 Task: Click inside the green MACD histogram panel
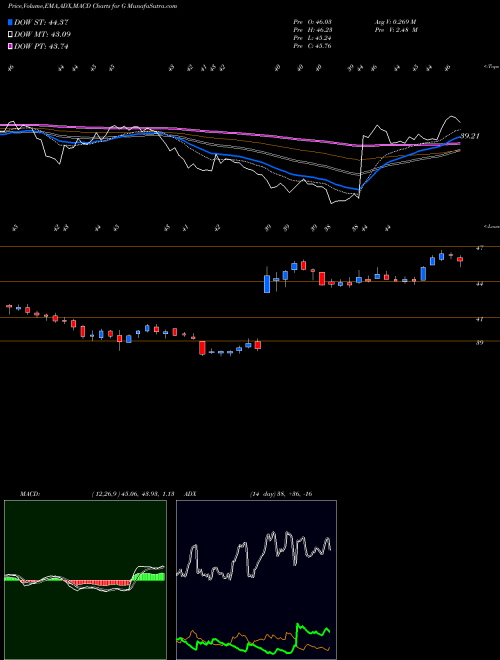[x=85, y=580]
